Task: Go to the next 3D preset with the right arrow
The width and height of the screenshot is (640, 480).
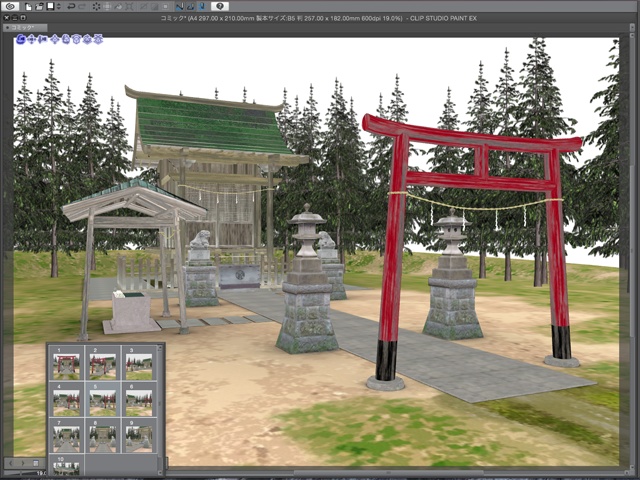Action: point(23,463)
